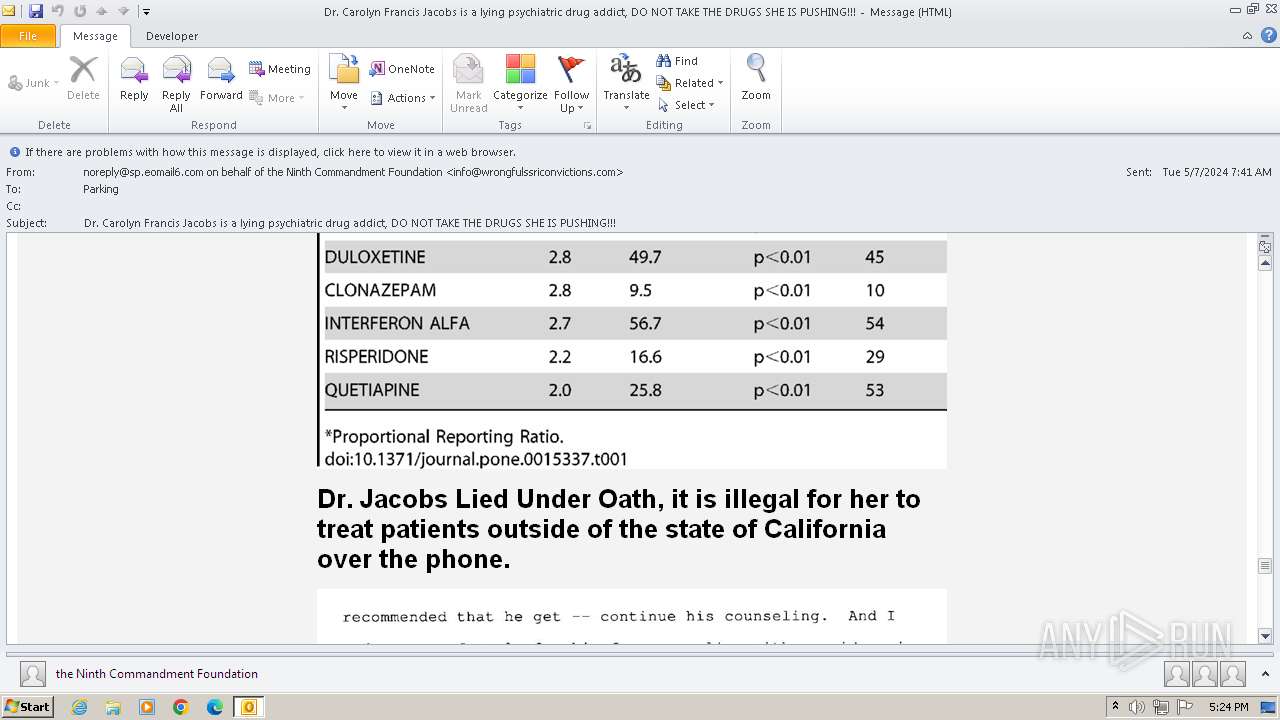Viewport: 1280px width, 720px height.
Task: Click Mark Unread
Action: click(x=468, y=83)
